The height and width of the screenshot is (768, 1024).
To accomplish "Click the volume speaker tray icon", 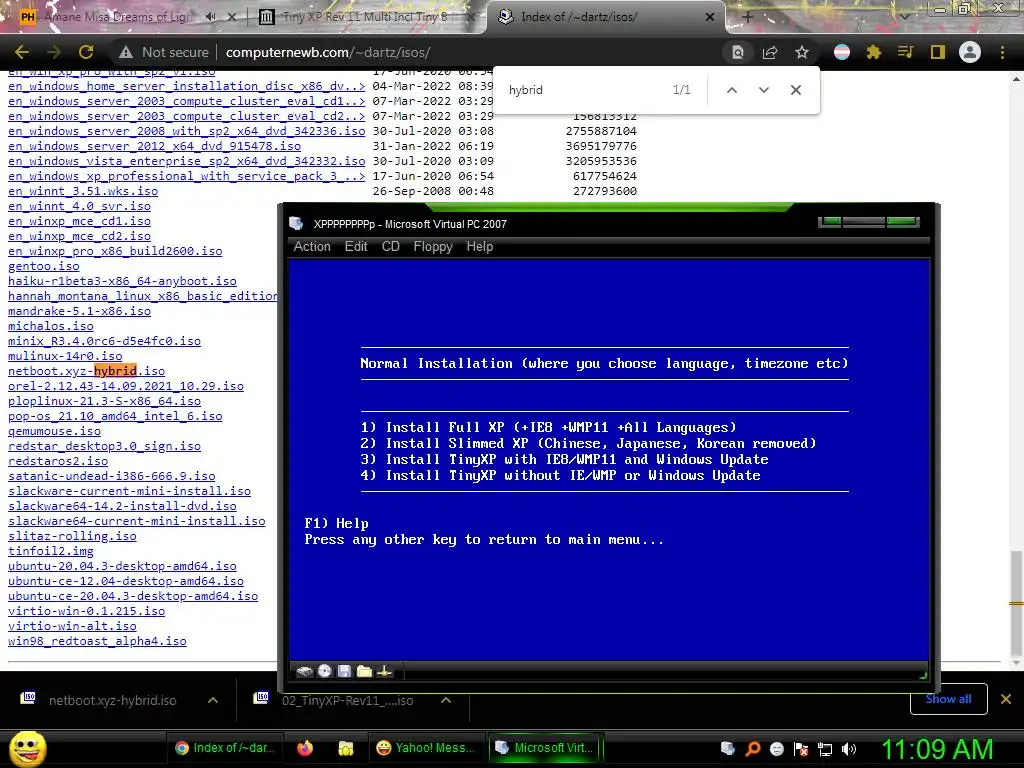I will 849,749.
